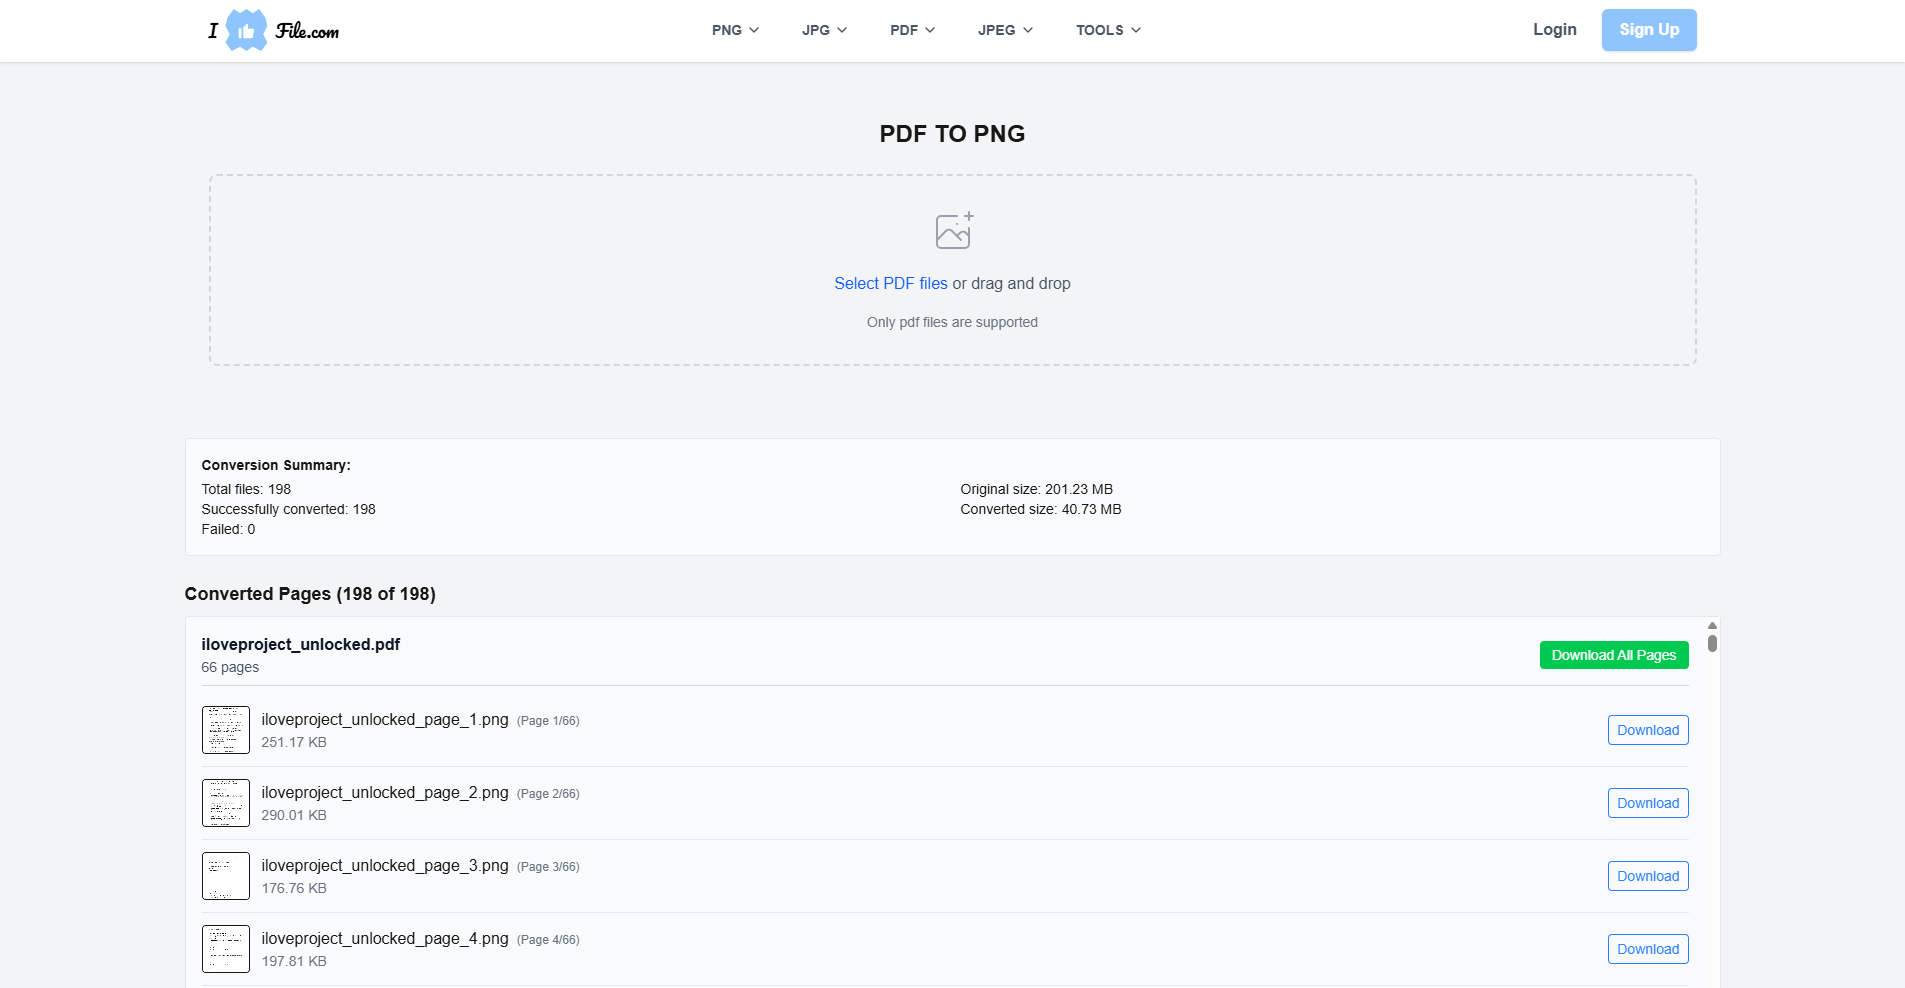This screenshot has height=988, width=1905.
Task: Open the JPEG dropdown in the navigation
Action: click(x=1004, y=30)
